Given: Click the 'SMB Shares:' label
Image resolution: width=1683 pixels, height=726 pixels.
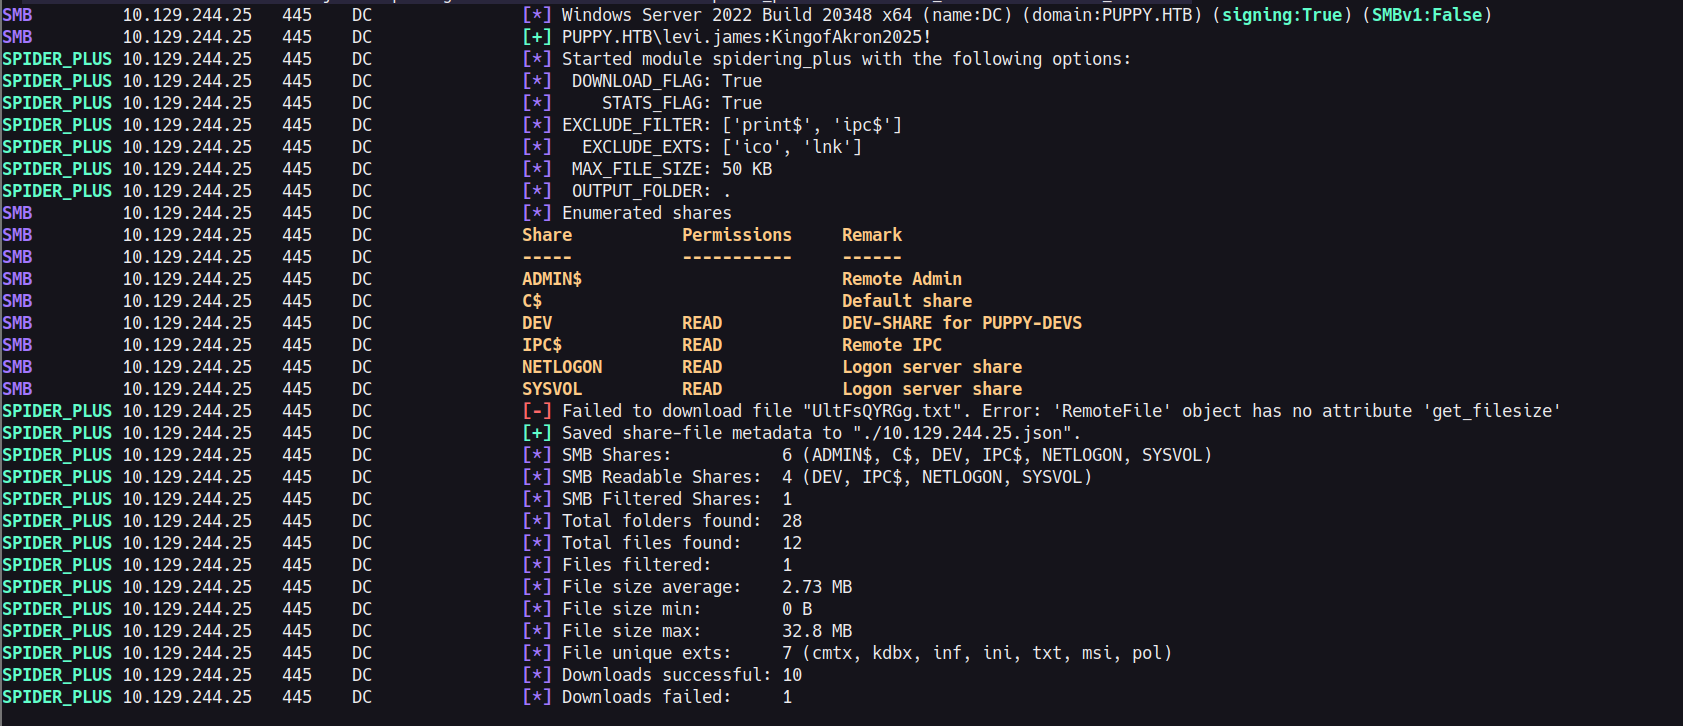Looking at the screenshot, I should [617, 455].
